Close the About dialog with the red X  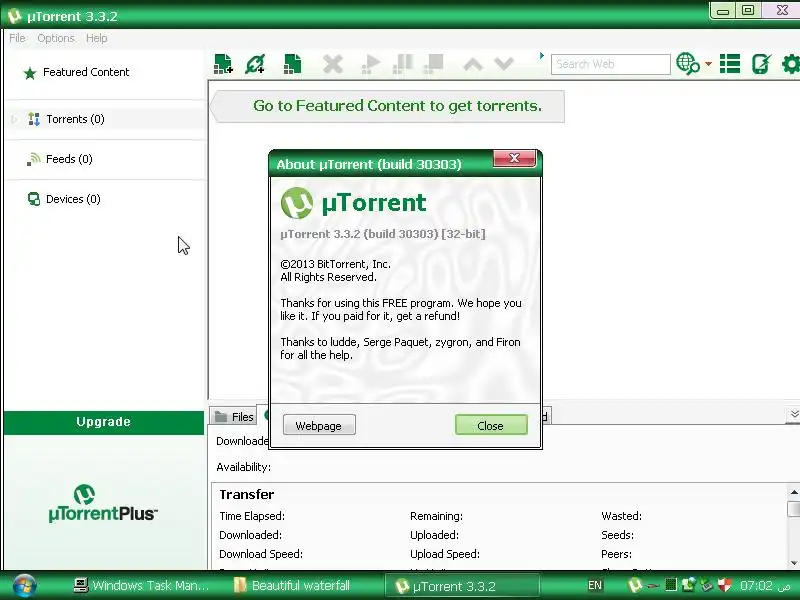[514, 158]
